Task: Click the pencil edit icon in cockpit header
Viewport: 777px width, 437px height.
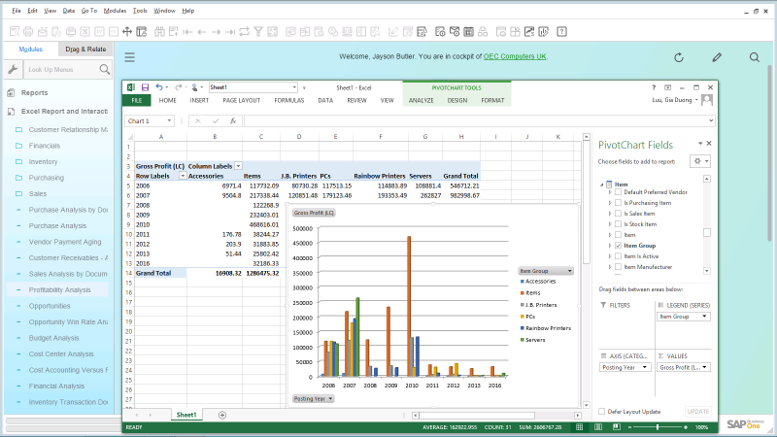Action: coord(717,58)
